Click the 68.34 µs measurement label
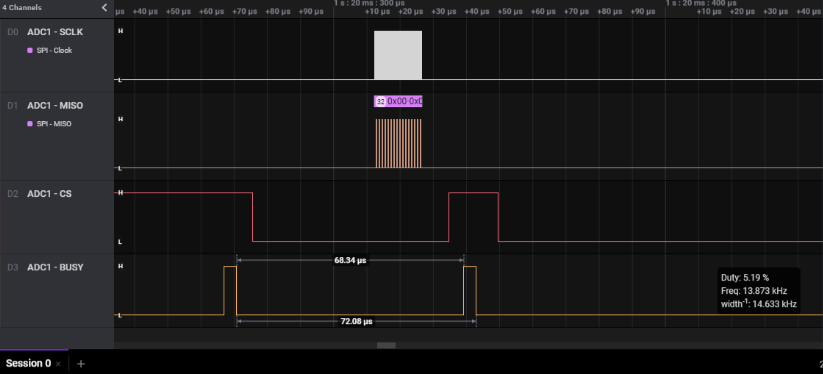 coord(350,260)
